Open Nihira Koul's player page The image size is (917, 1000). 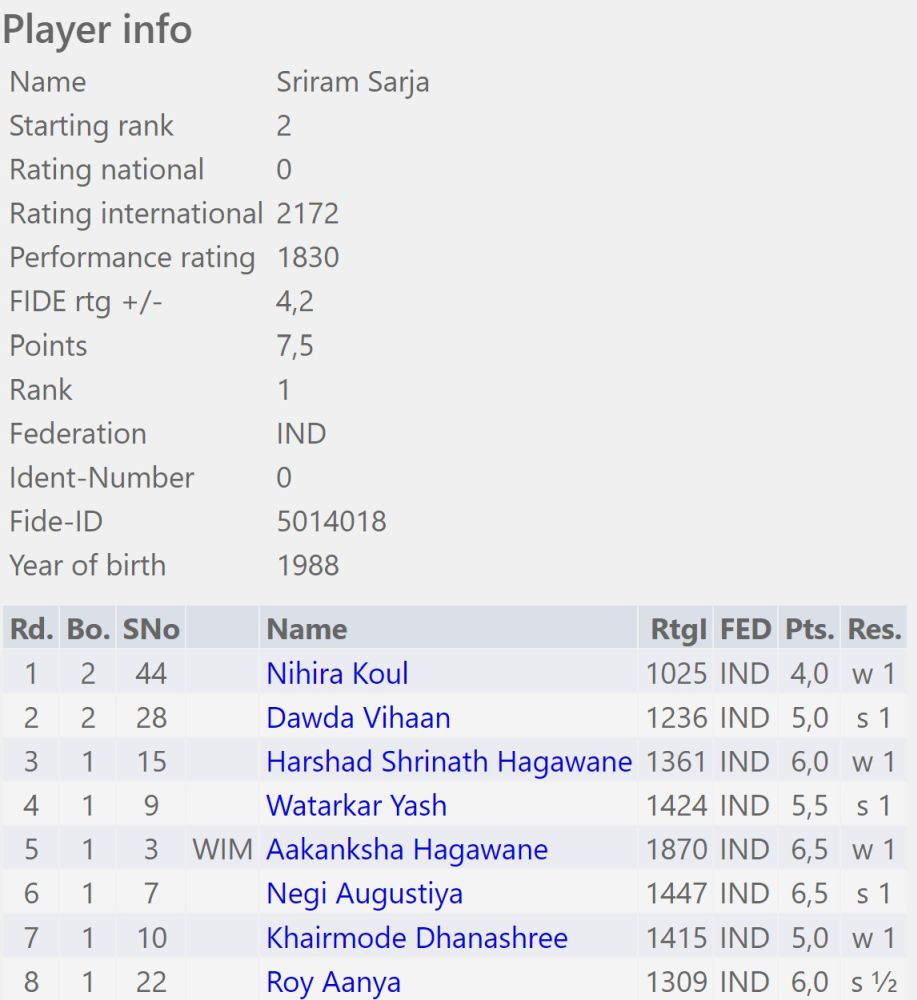pos(337,674)
